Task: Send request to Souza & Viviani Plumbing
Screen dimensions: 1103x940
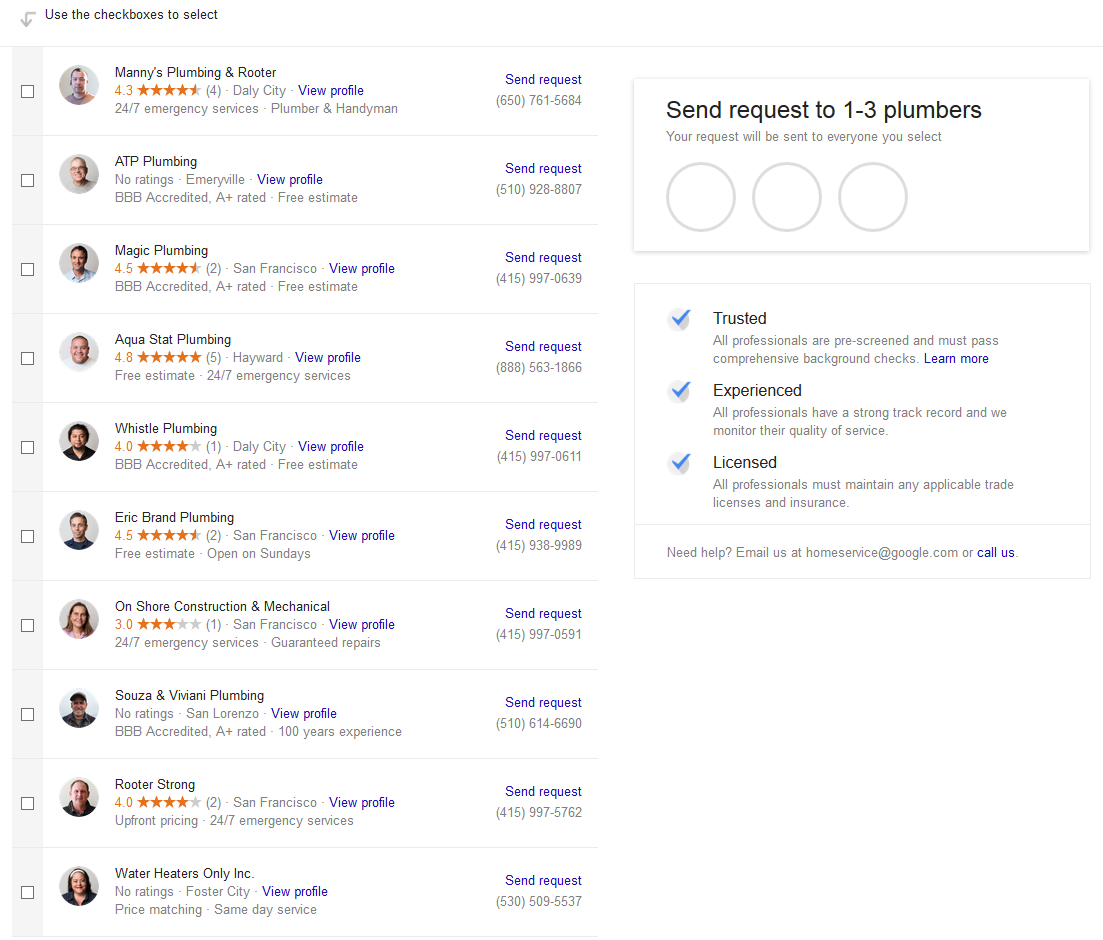Action: (x=543, y=703)
